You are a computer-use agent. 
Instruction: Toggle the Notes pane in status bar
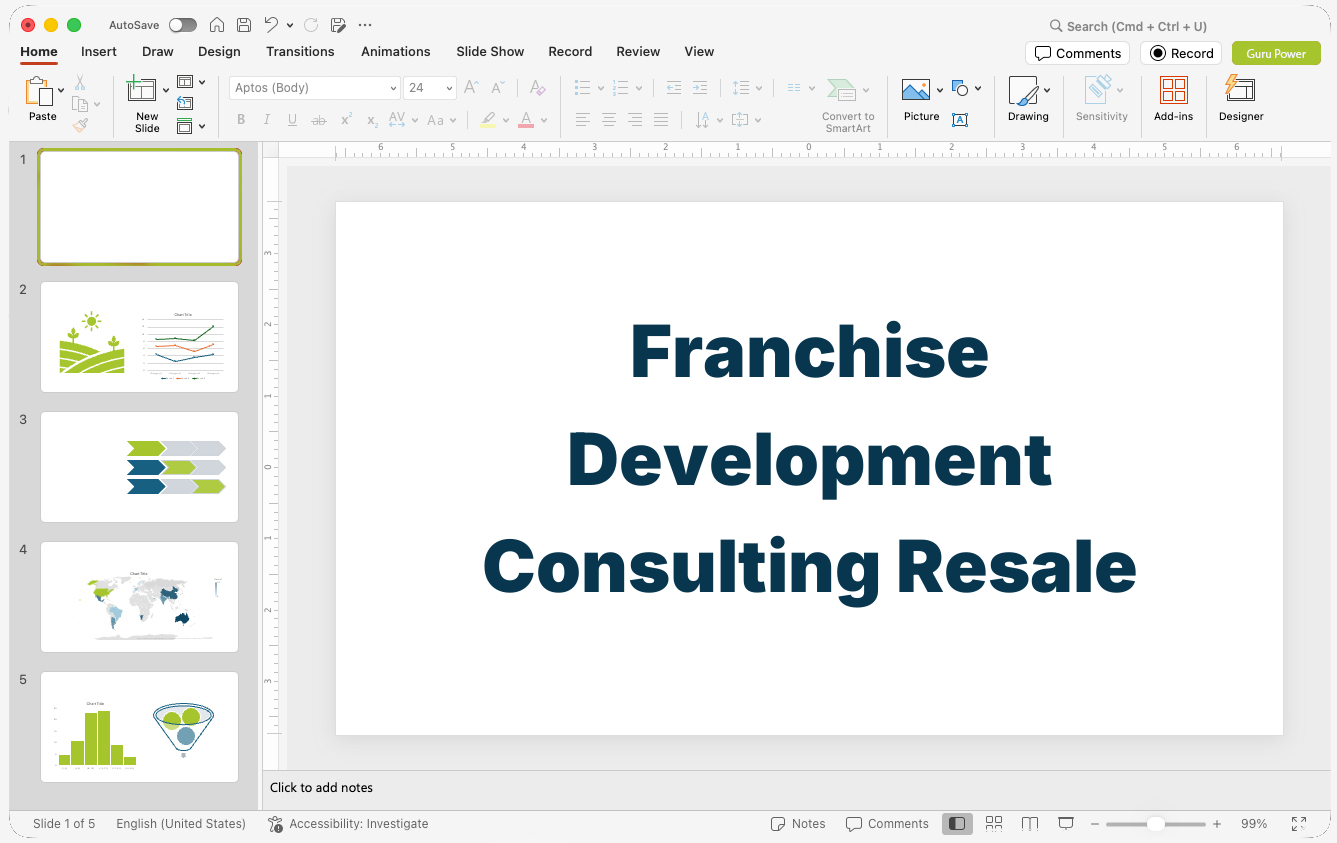[x=798, y=824]
